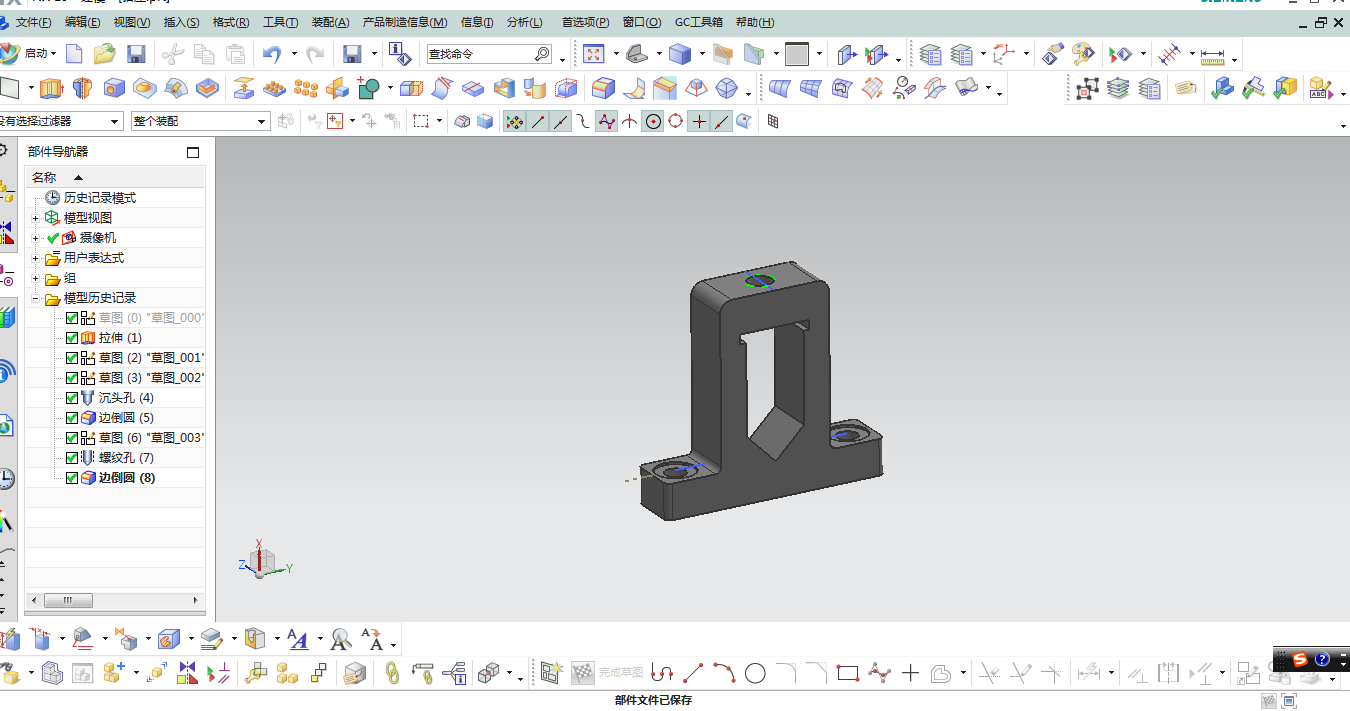Viewport: 1350px width, 711px height.
Task: Uncheck the 拉伸 (1) feature checkbox
Action: pos(72,338)
